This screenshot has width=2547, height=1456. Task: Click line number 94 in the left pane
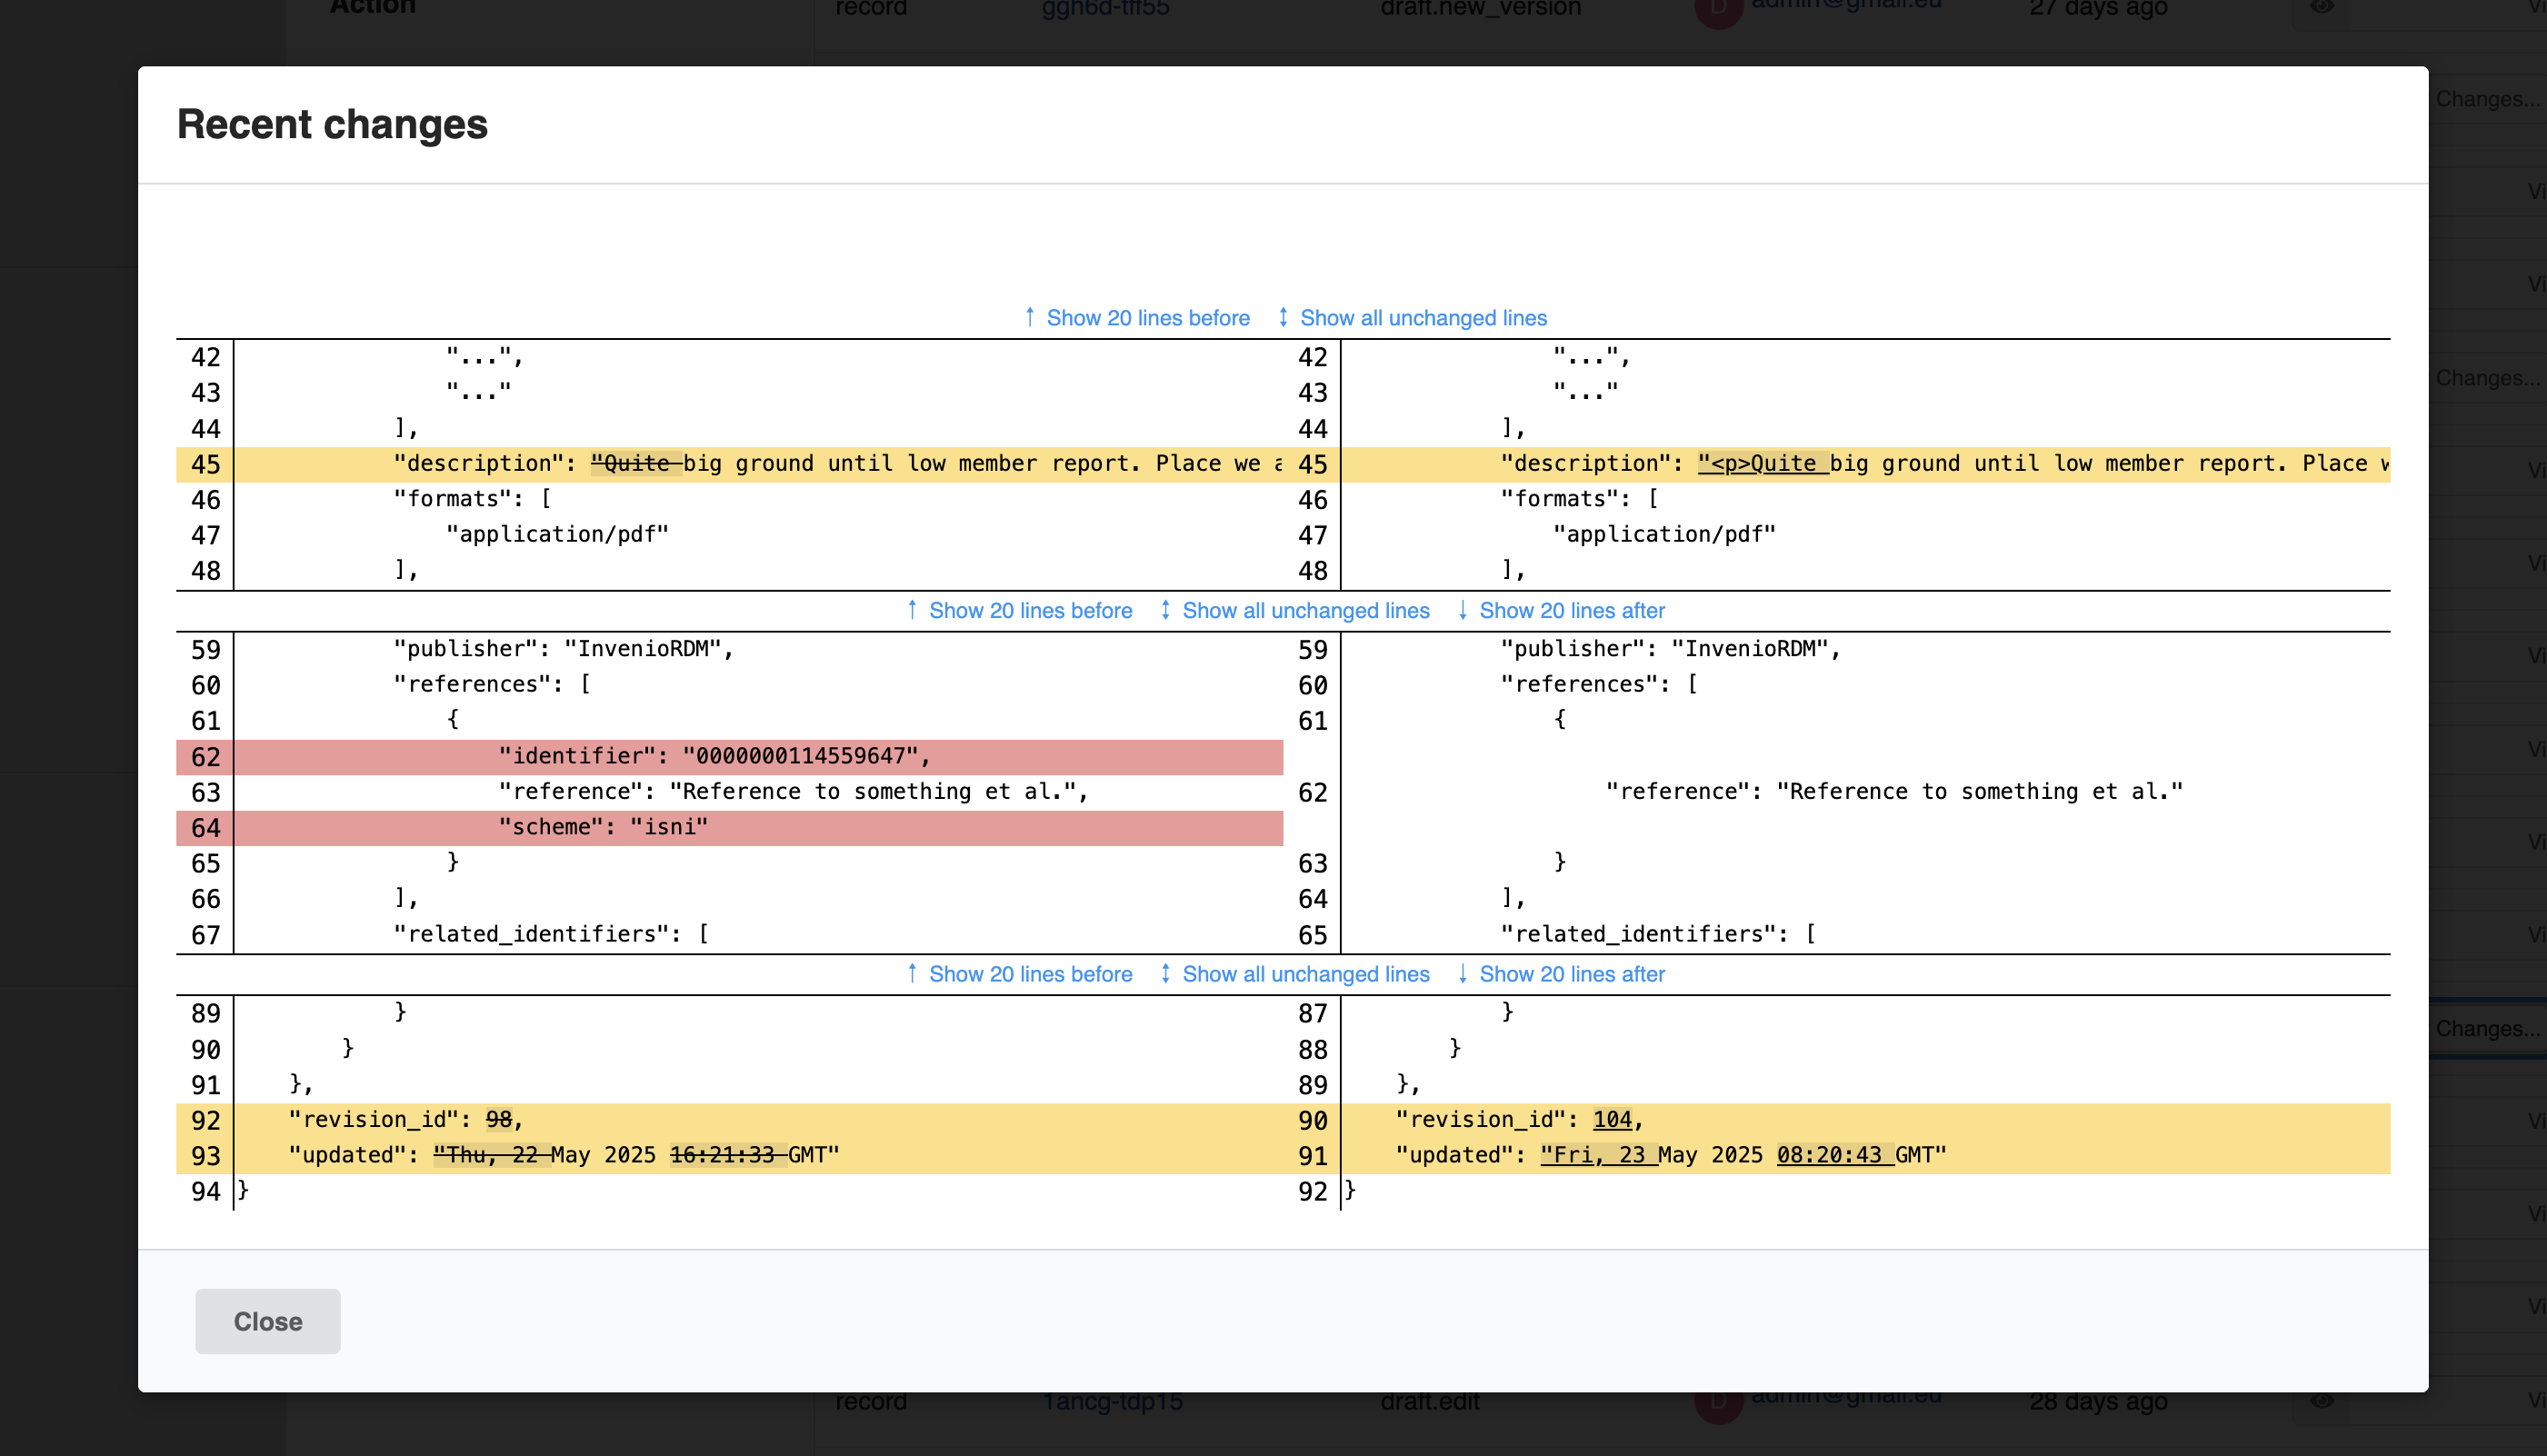[x=205, y=1192]
